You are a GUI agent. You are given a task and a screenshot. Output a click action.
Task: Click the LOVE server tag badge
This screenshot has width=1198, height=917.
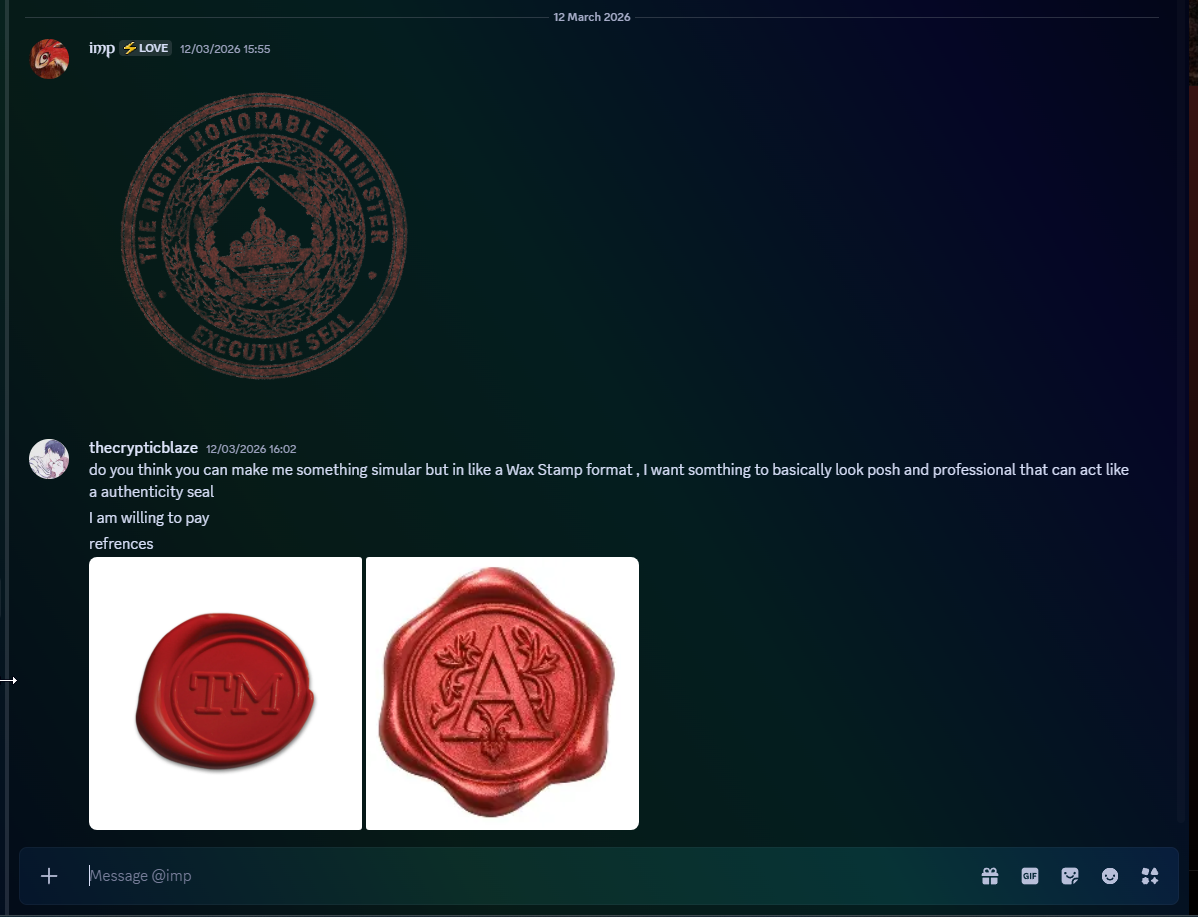pos(146,48)
